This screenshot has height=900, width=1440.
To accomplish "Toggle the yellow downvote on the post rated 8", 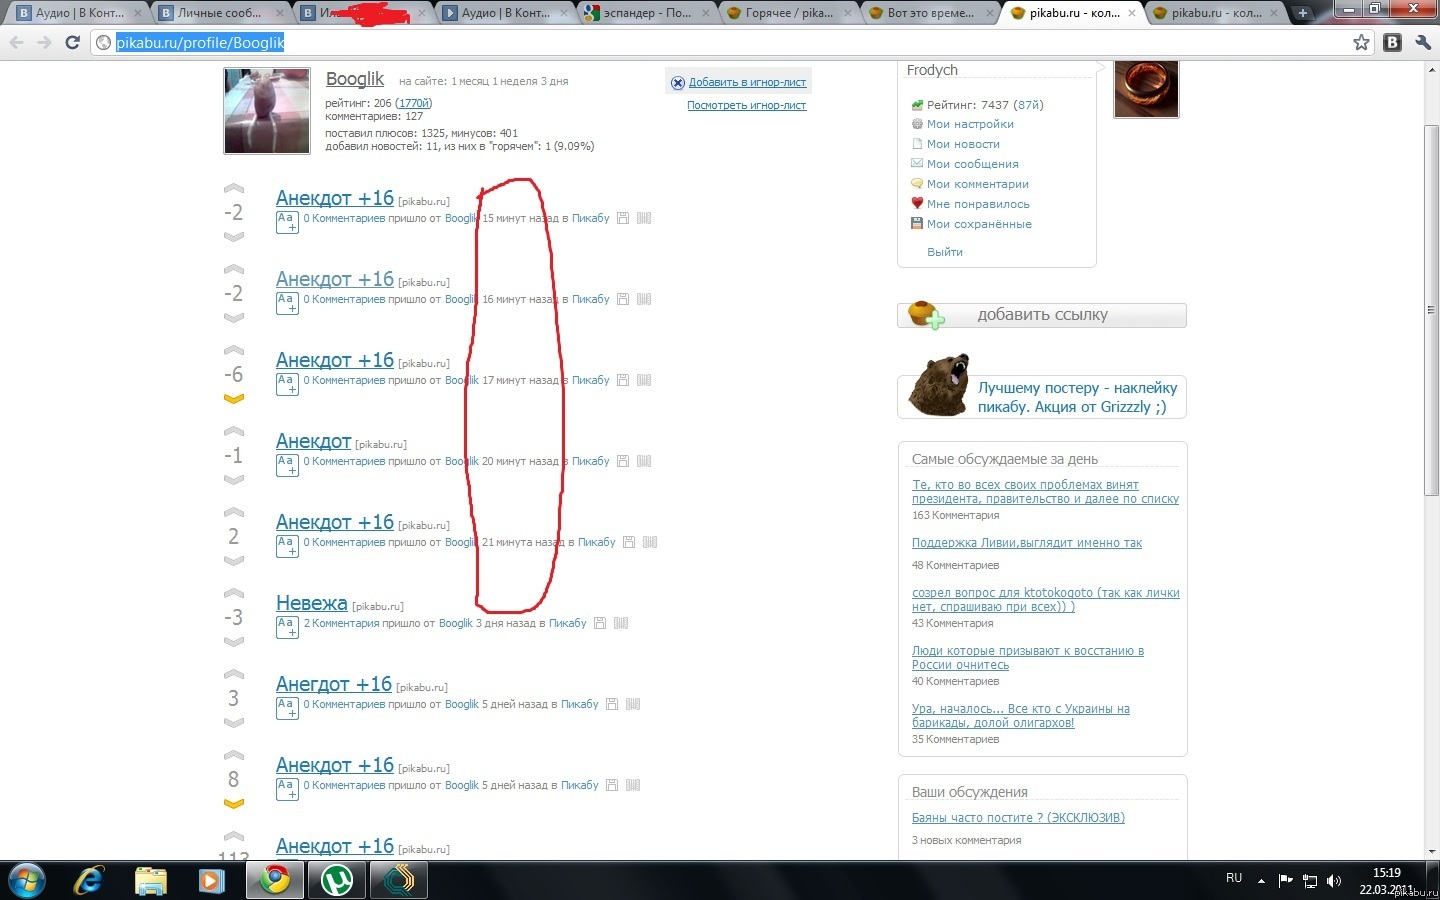I will click(234, 804).
